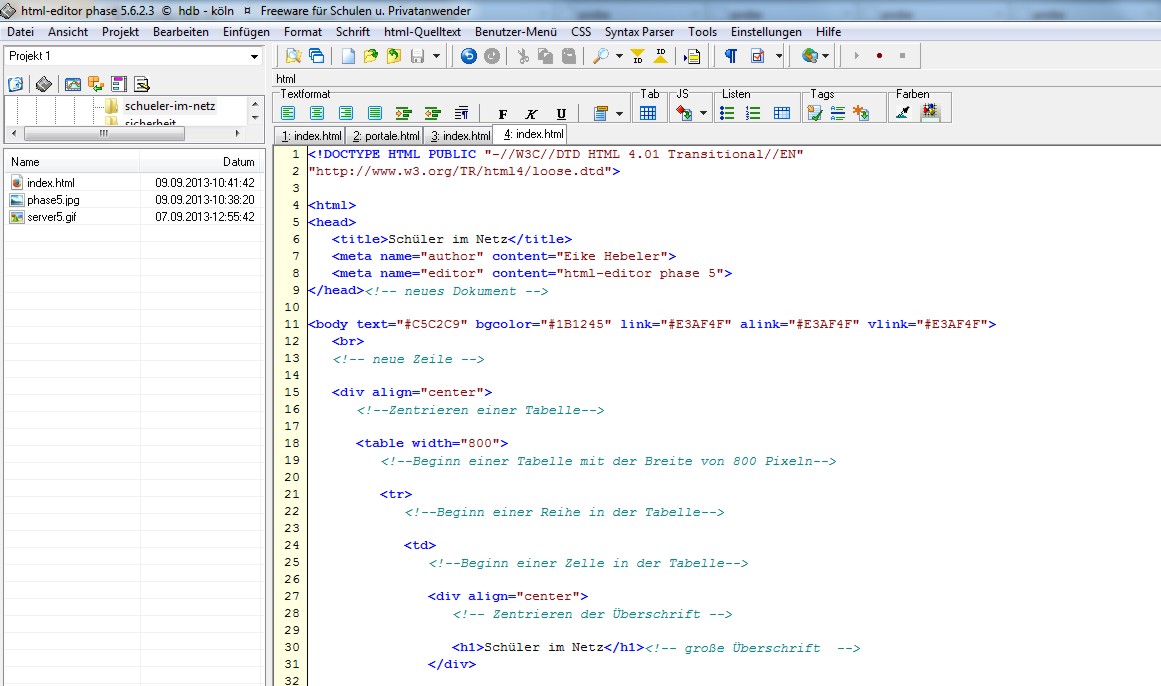Apply underline with the U icon

pos(561,114)
